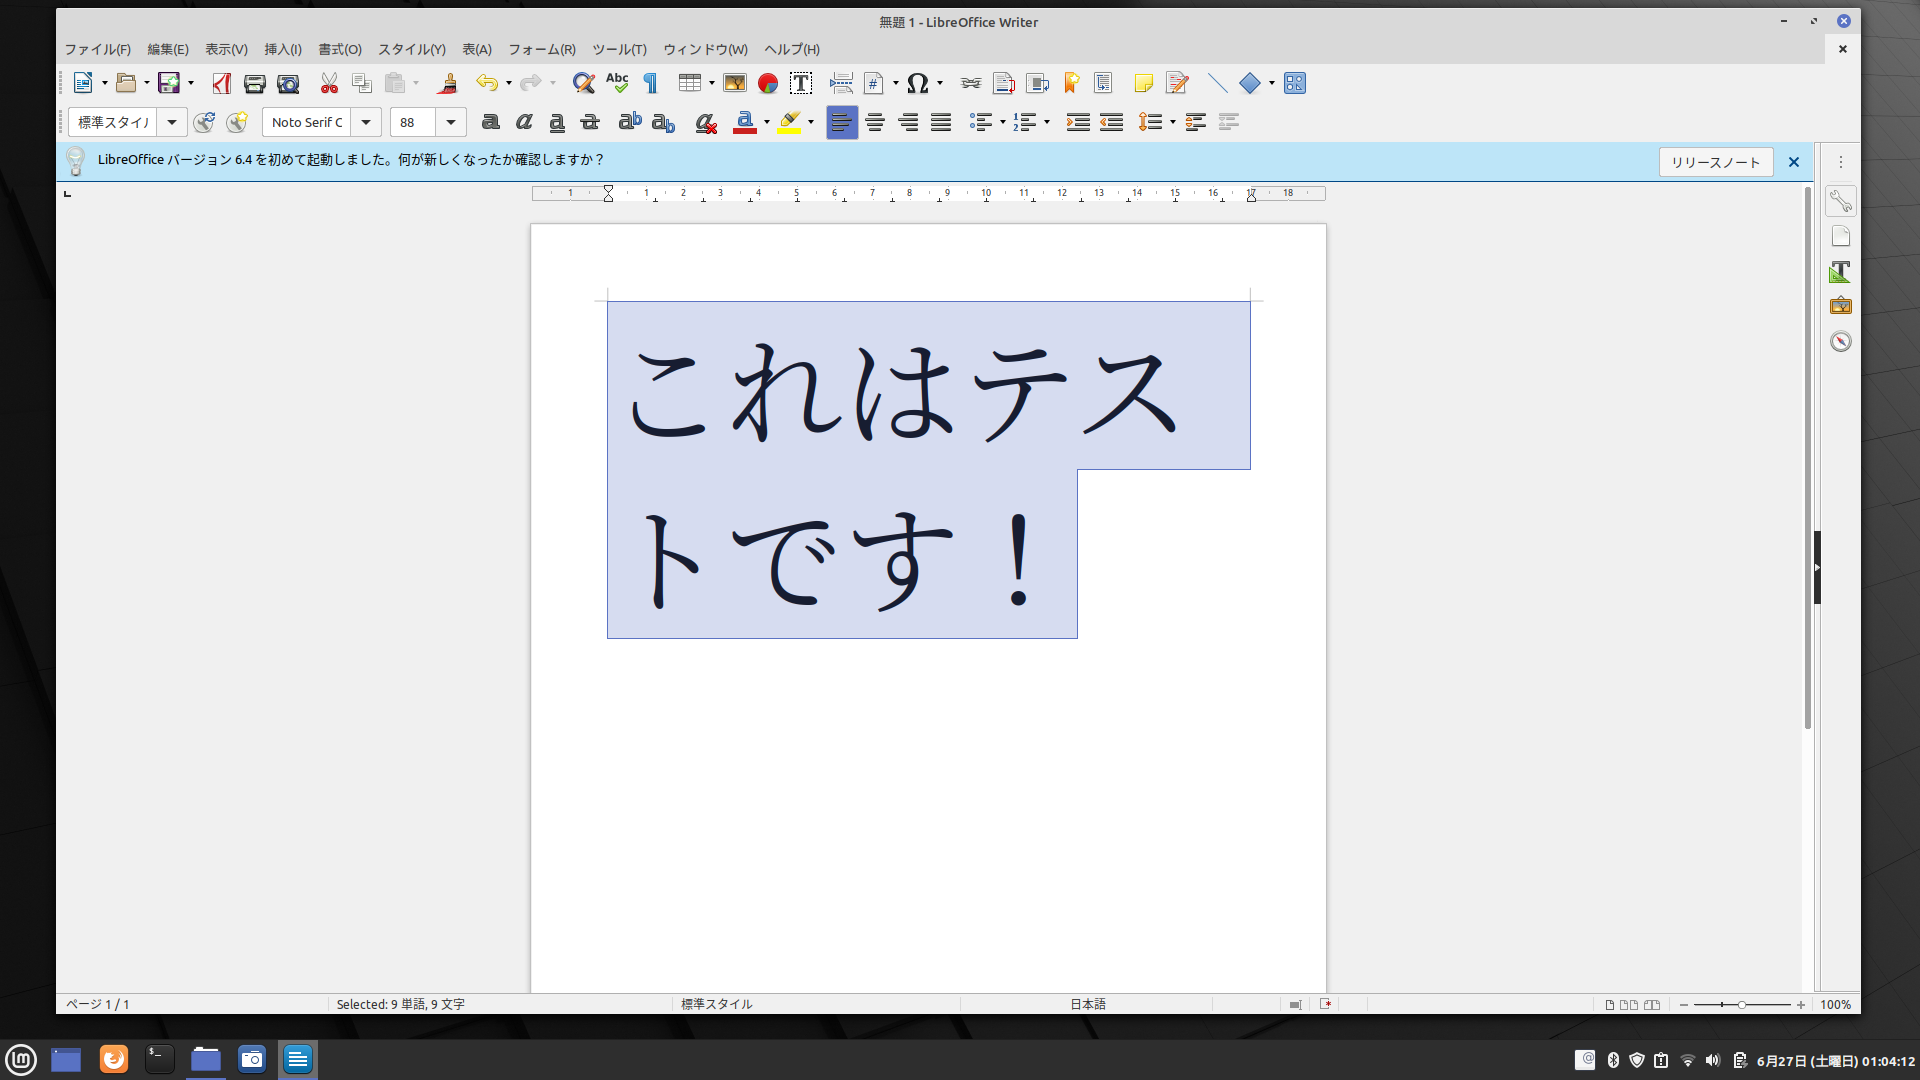Toggle strikethrough formatting
Viewport: 1920px width, 1080px height.
[590, 122]
